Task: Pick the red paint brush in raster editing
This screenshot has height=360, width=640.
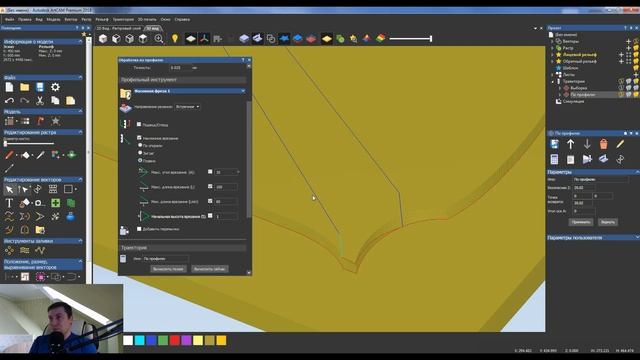Action: click(x=9, y=155)
